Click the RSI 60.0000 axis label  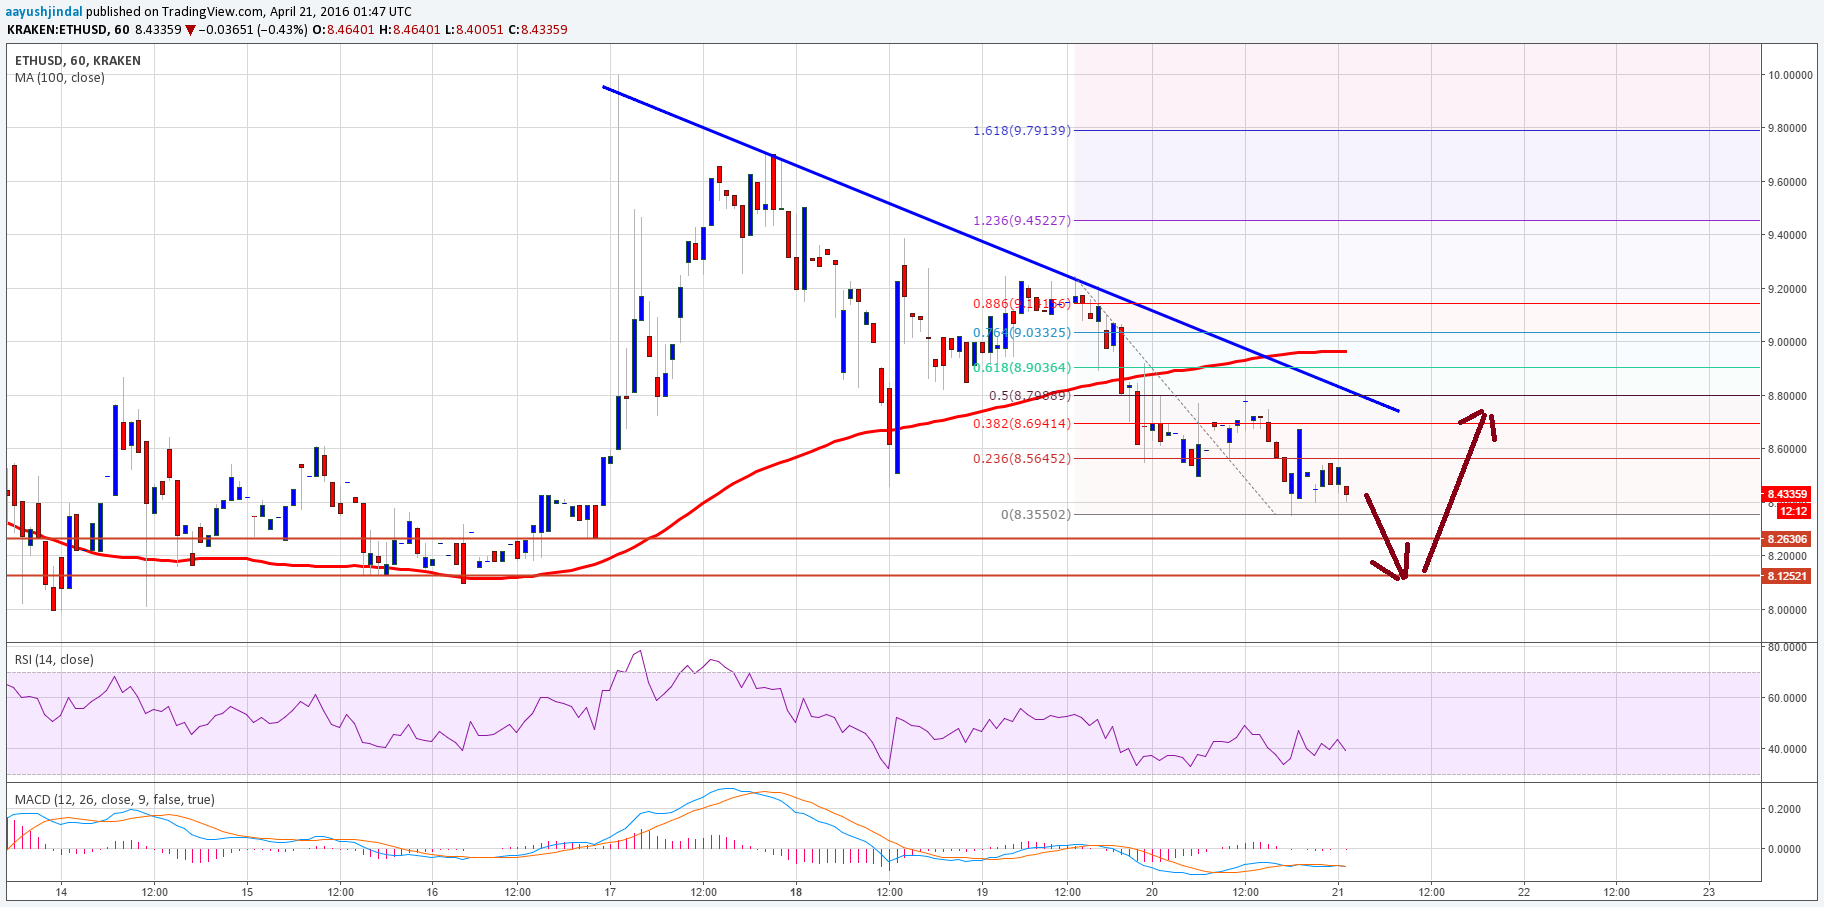click(x=1787, y=698)
